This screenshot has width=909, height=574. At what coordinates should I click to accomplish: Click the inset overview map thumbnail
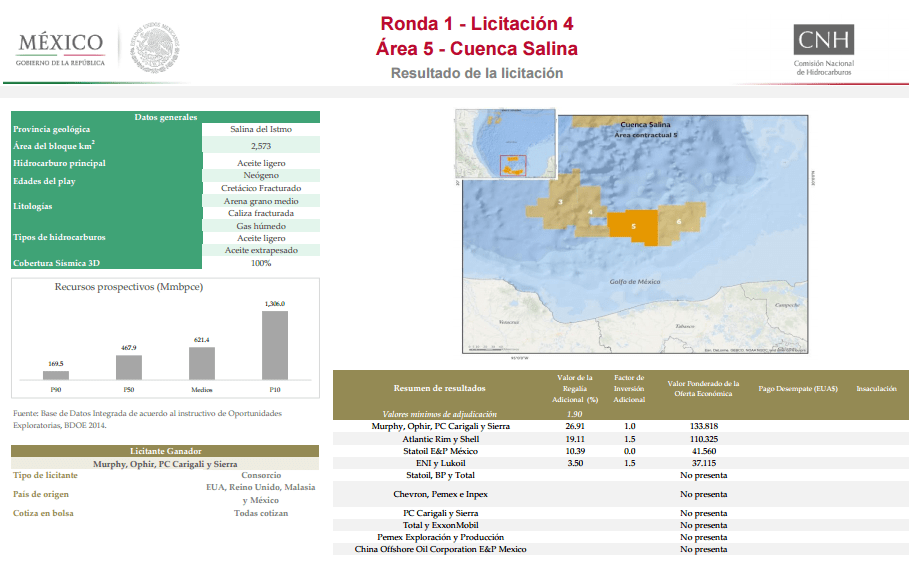(506, 143)
